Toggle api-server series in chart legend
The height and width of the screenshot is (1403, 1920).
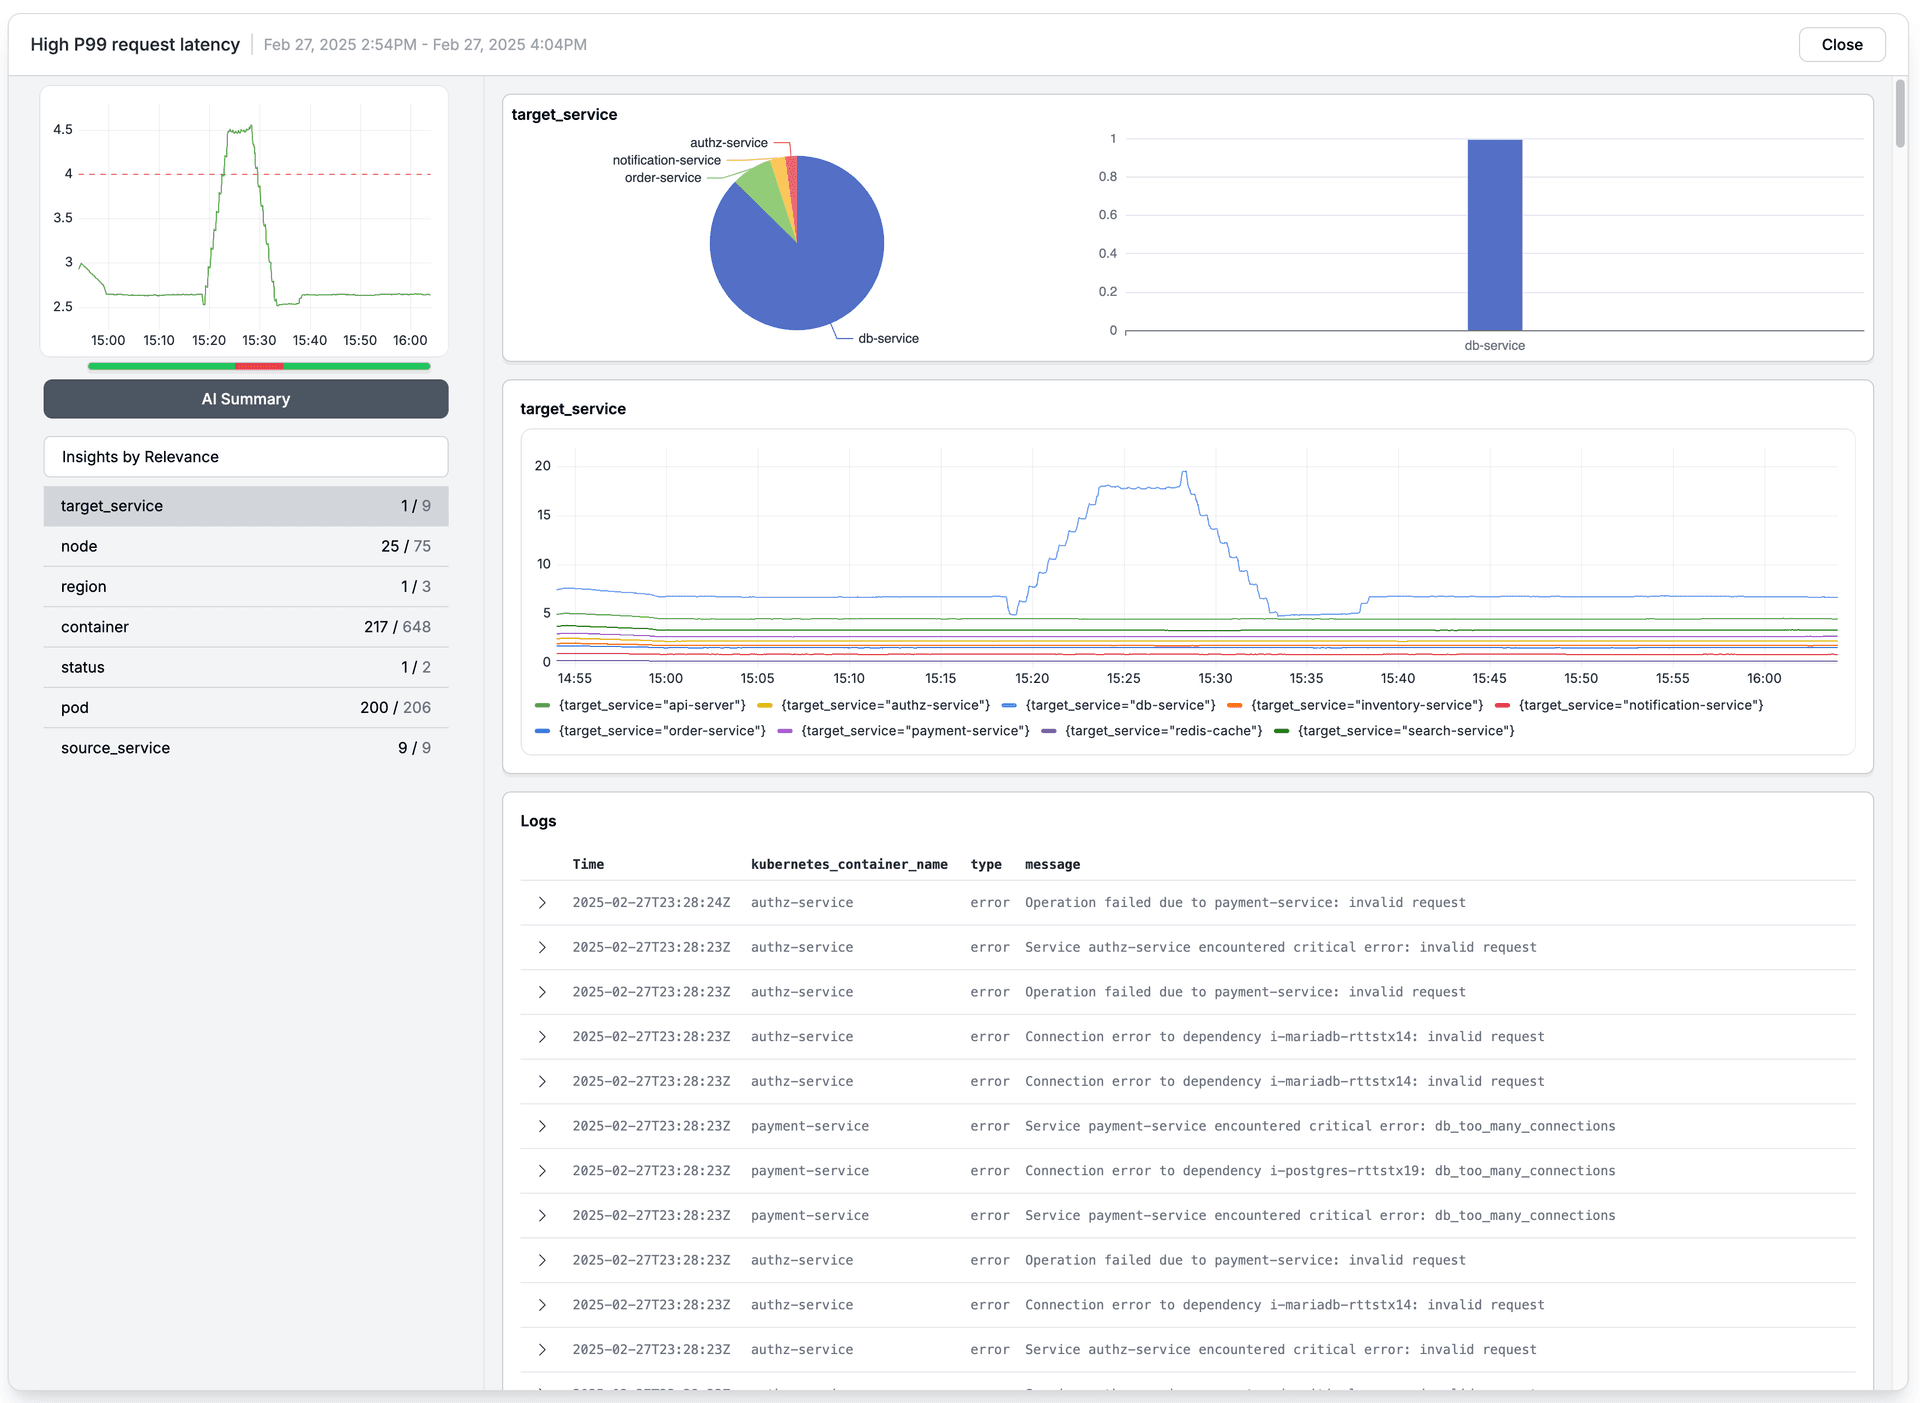click(651, 706)
